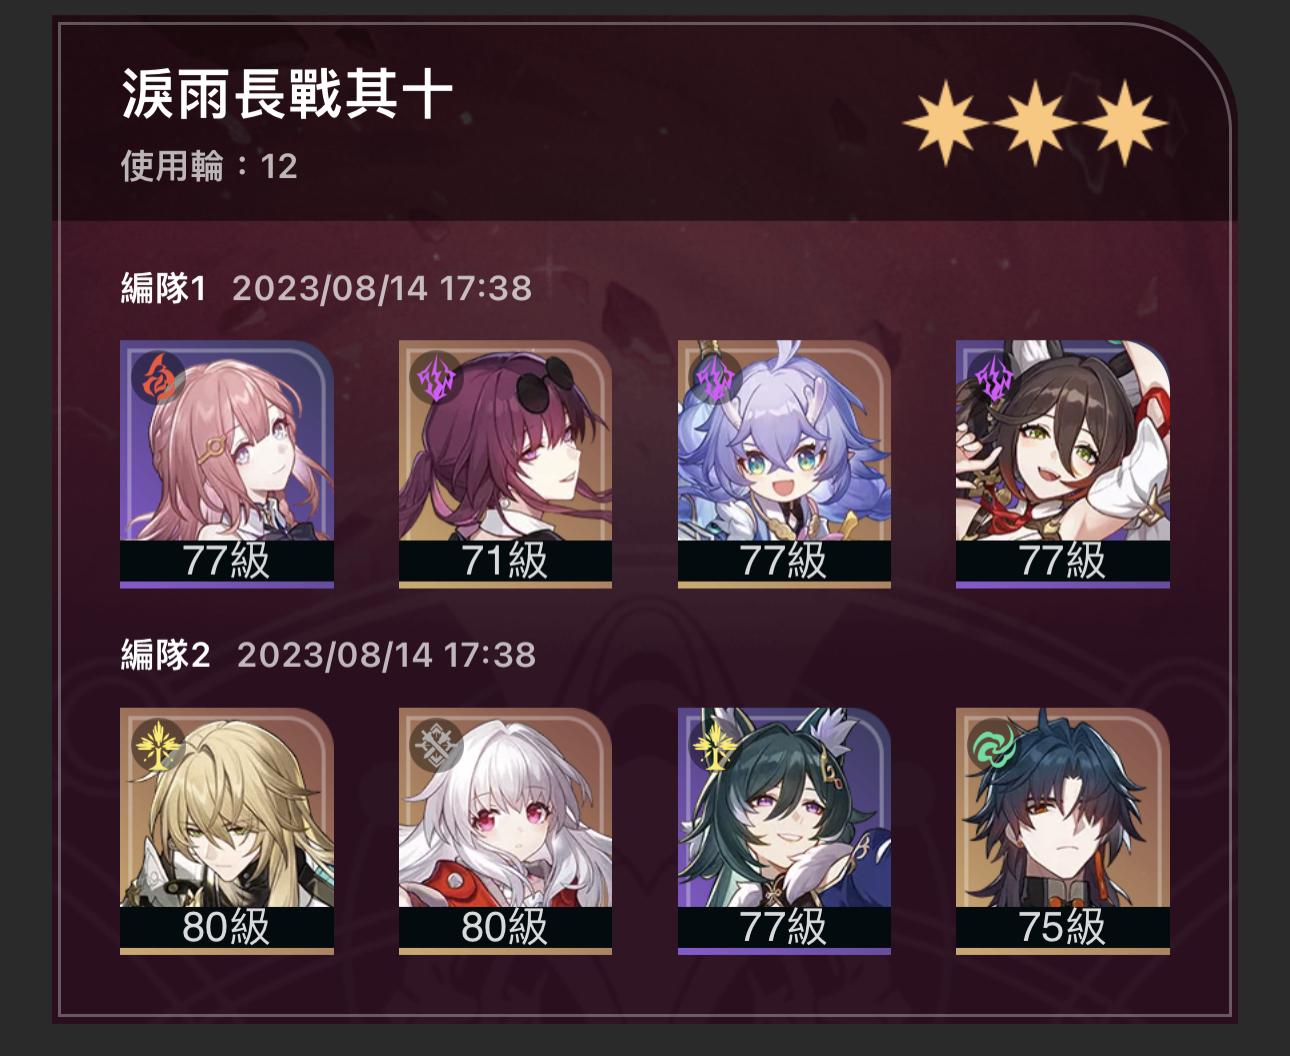Click the Lightning icon on sunglasses character card
The width and height of the screenshot is (1290, 1056).
click(x=438, y=380)
